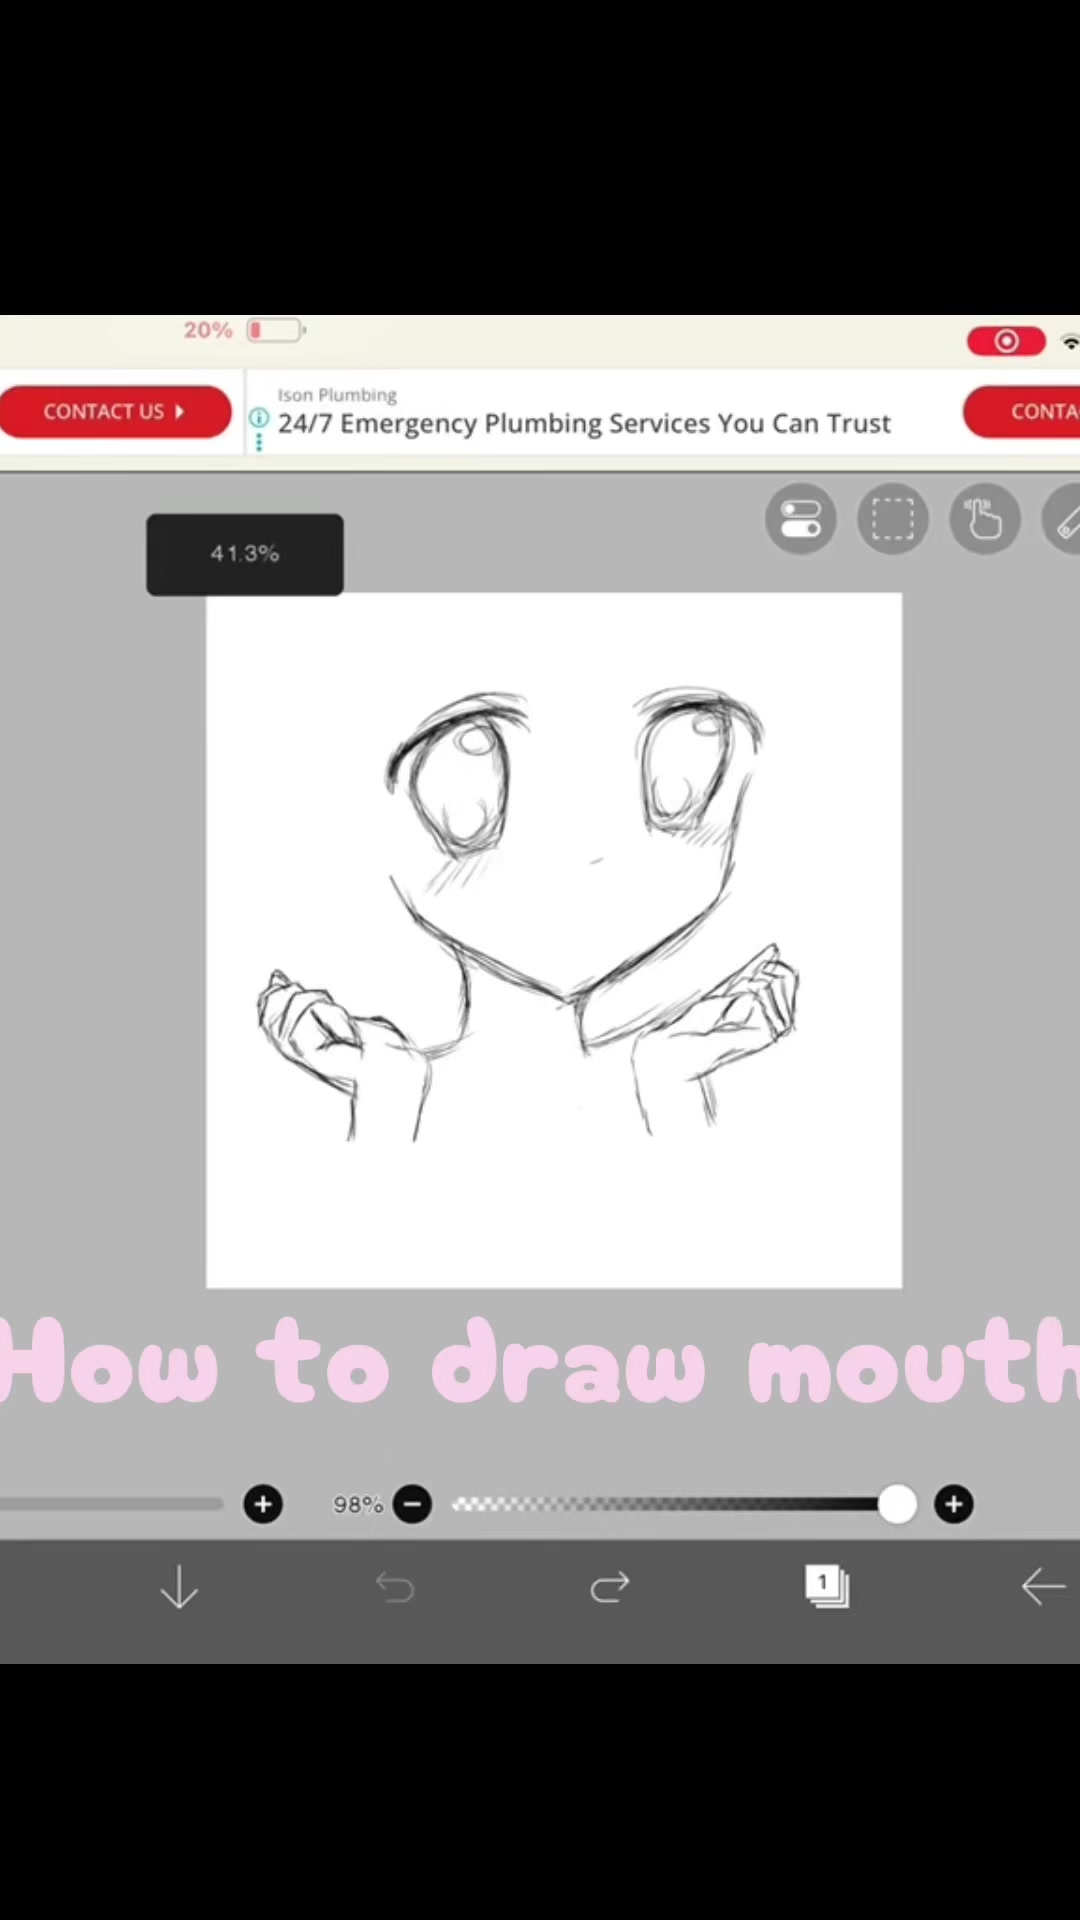
Task: Decrease opacity with the minus button
Action: pos(412,1504)
